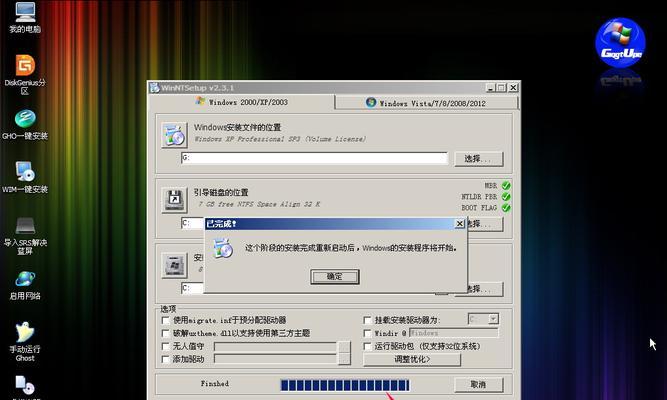Viewport: 667px width, 400px height.
Task: Click the WinNTSetup title bar icon
Action: click(154, 88)
